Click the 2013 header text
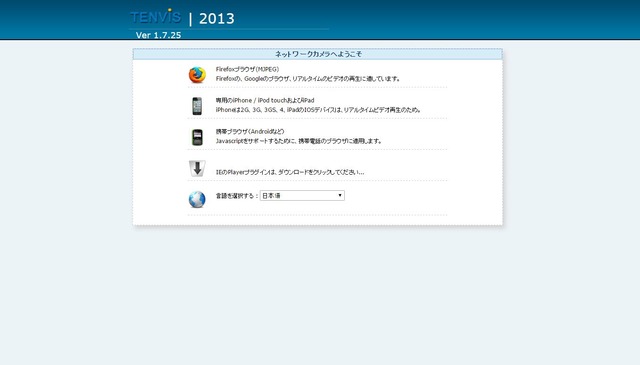Screen dimensions: 640x365 [x=217, y=18]
